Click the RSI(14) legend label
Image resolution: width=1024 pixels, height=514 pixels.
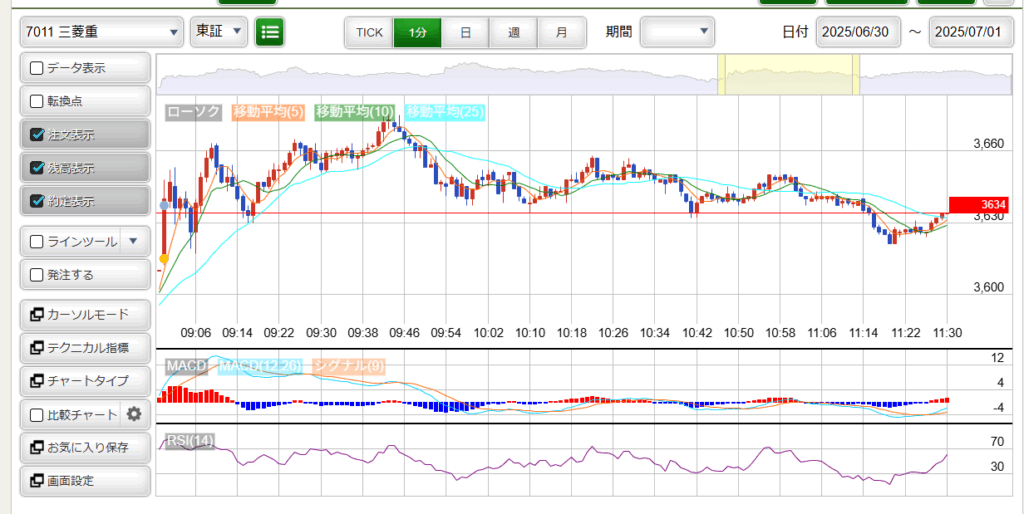(x=190, y=442)
